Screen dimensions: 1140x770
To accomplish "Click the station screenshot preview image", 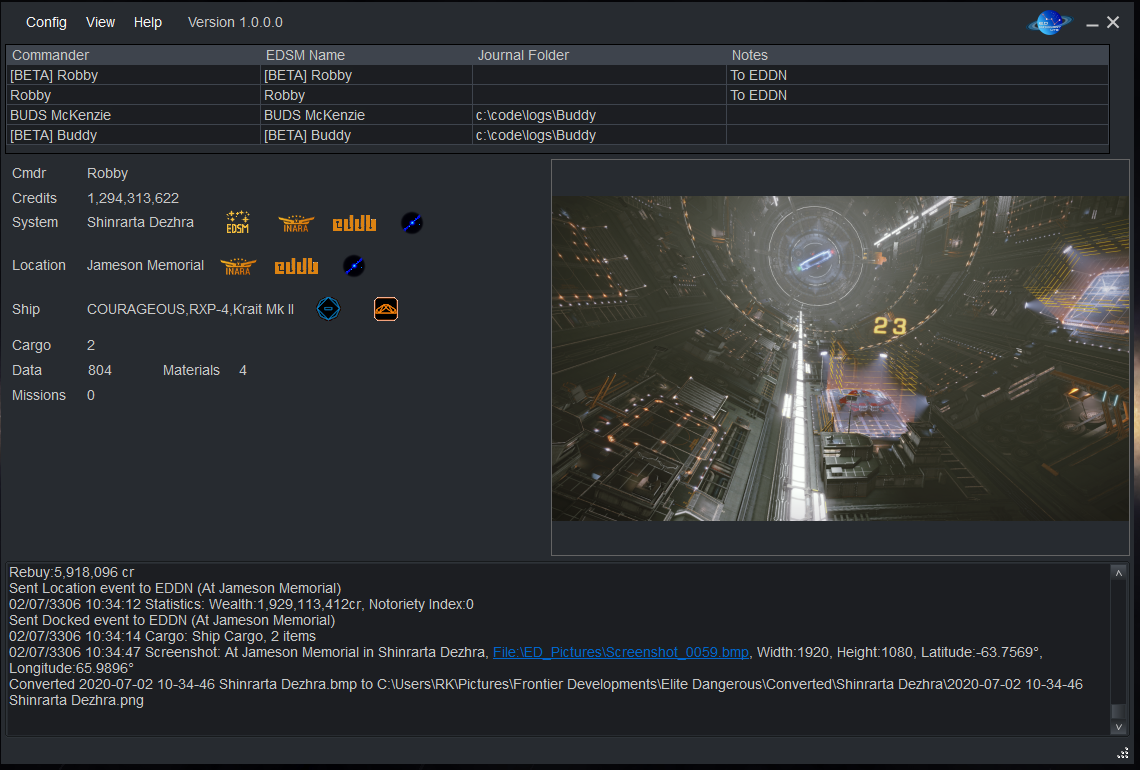I will coord(840,358).
